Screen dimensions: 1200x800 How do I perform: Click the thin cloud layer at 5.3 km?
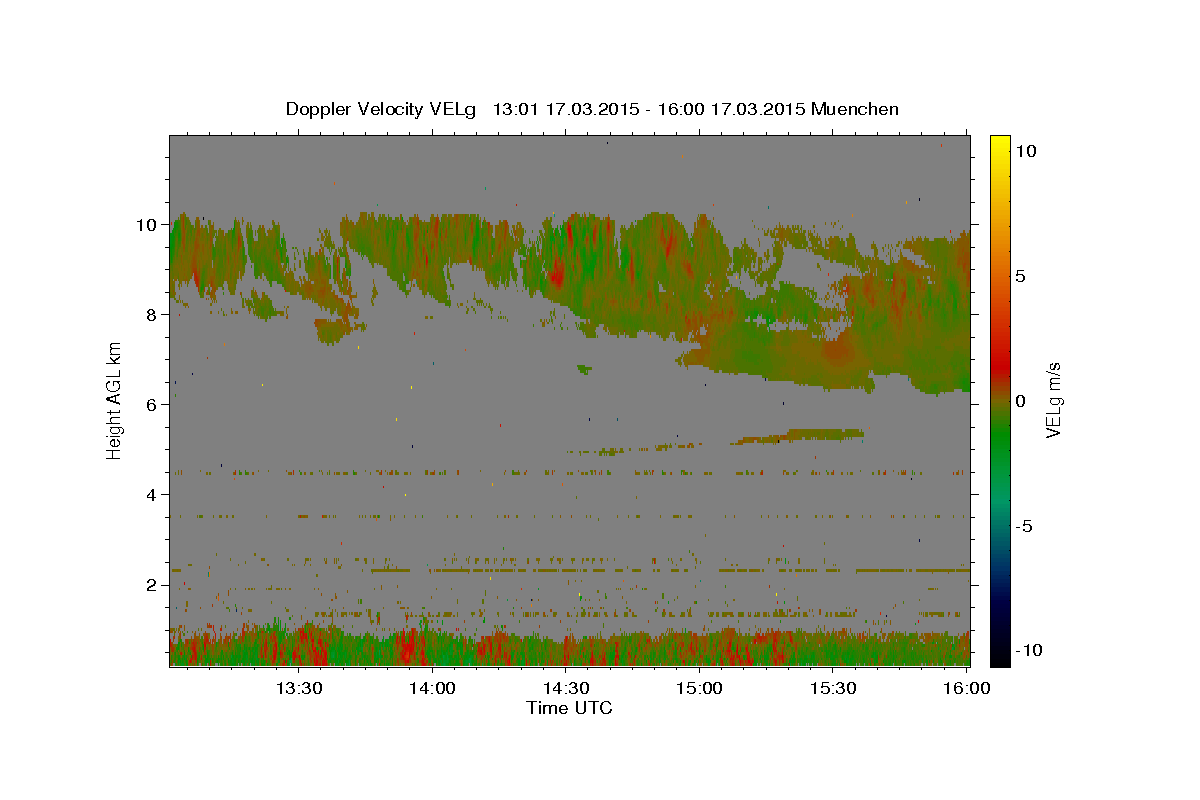click(800, 436)
